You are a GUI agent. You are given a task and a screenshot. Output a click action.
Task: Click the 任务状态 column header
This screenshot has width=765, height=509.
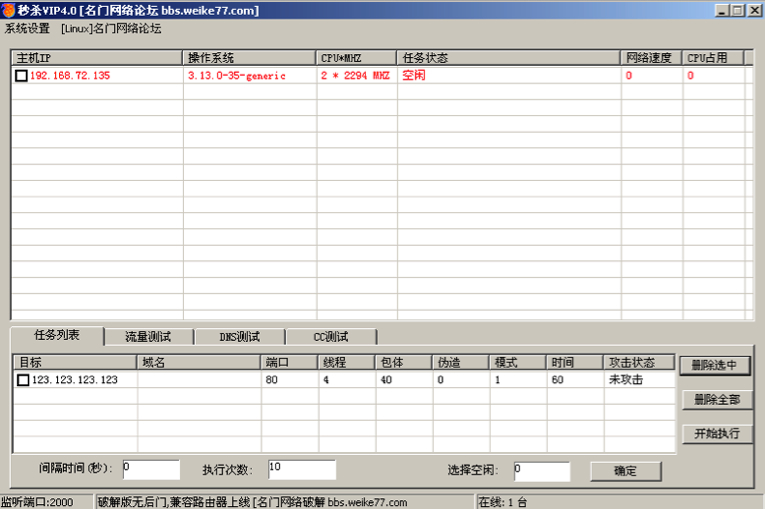pos(508,58)
